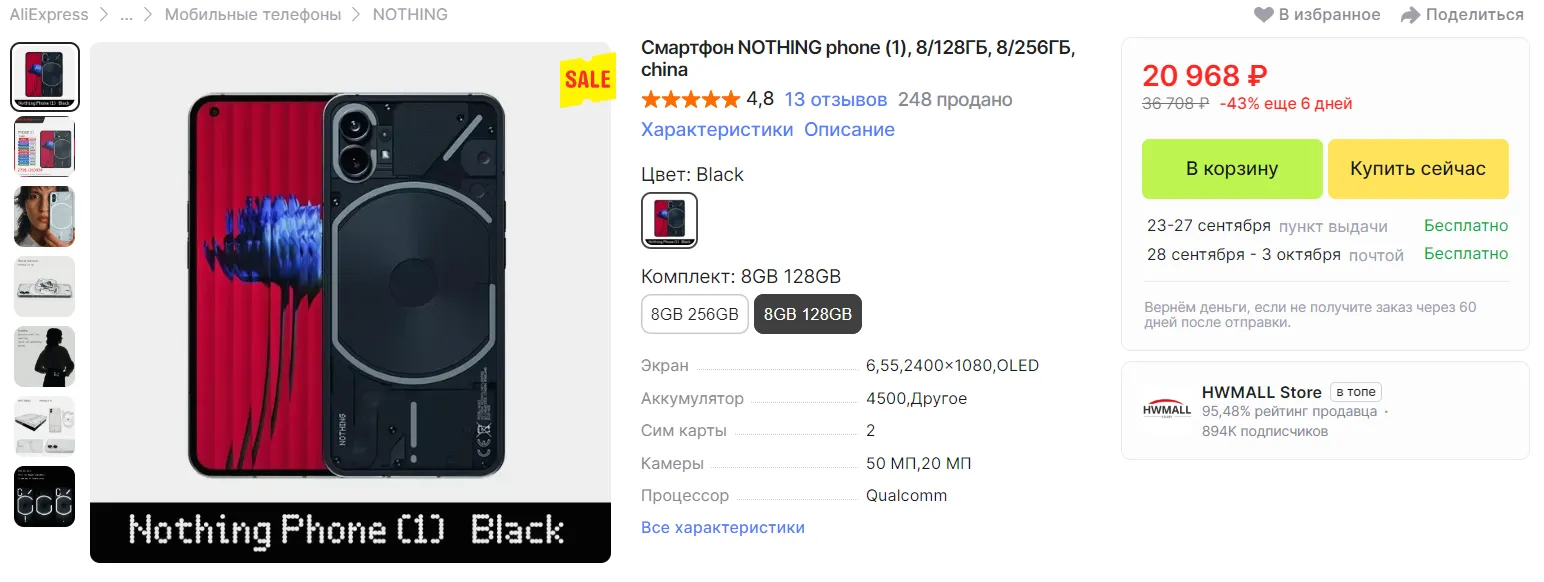Click the share arrow icon
The width and height of the screenshot is (1544, 582).
coord(1410,15)
